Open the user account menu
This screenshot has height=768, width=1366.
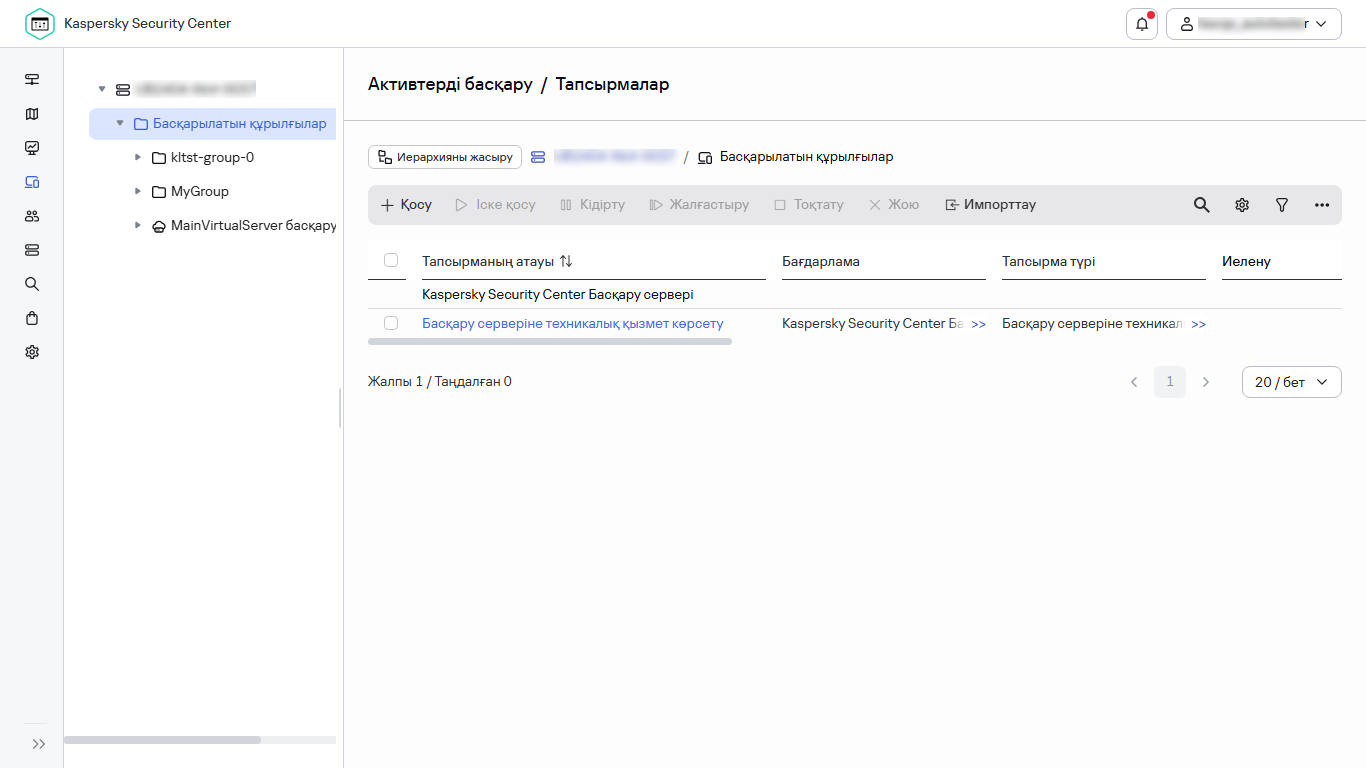coord(1254,24)
